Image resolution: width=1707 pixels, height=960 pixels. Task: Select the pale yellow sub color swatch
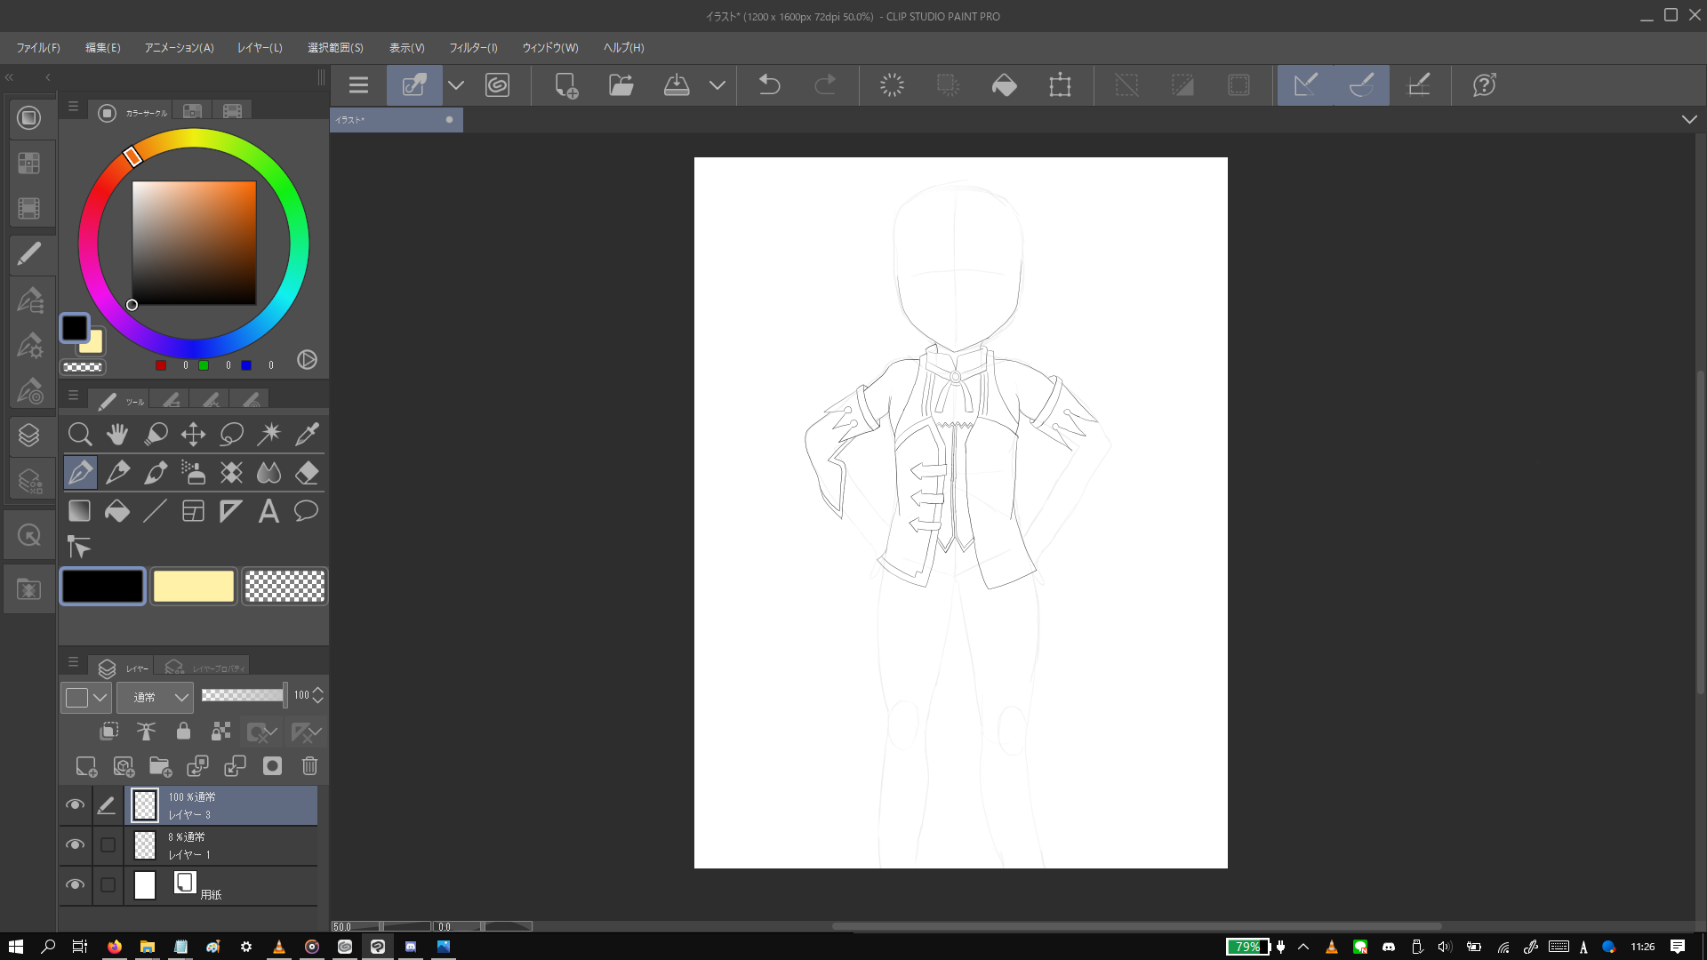[193, 587]
